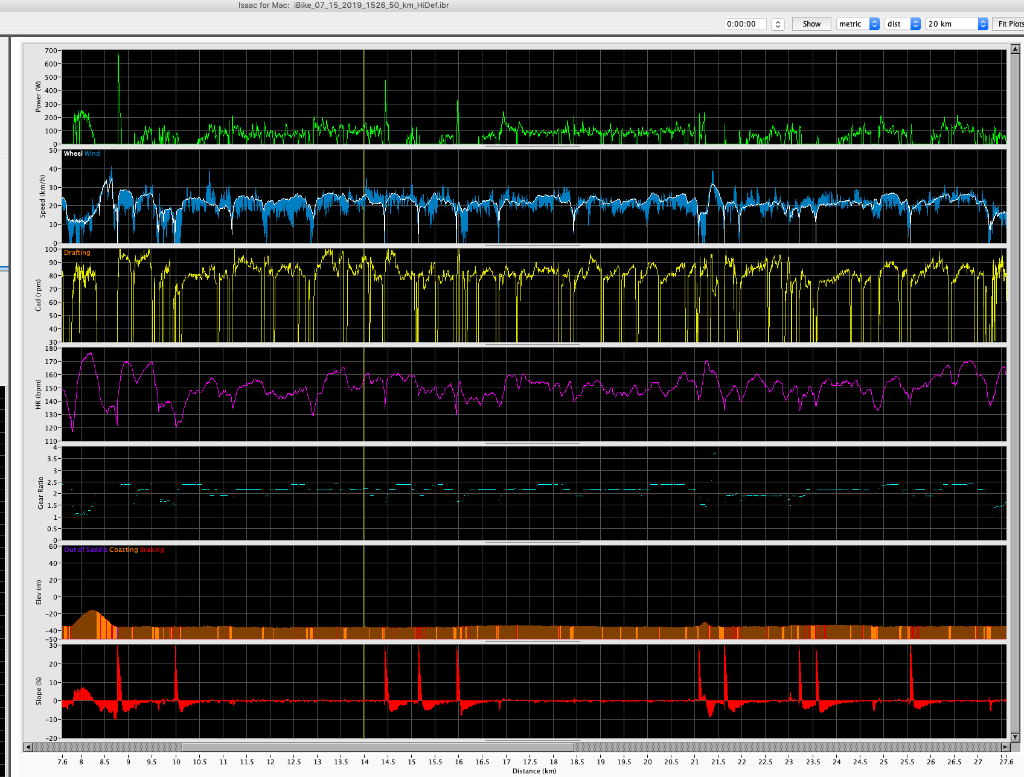Viewport: 1024px width, 777px height.
Task: Click the horizontal scrollbar right arrow
Action: pos(1004,746)
